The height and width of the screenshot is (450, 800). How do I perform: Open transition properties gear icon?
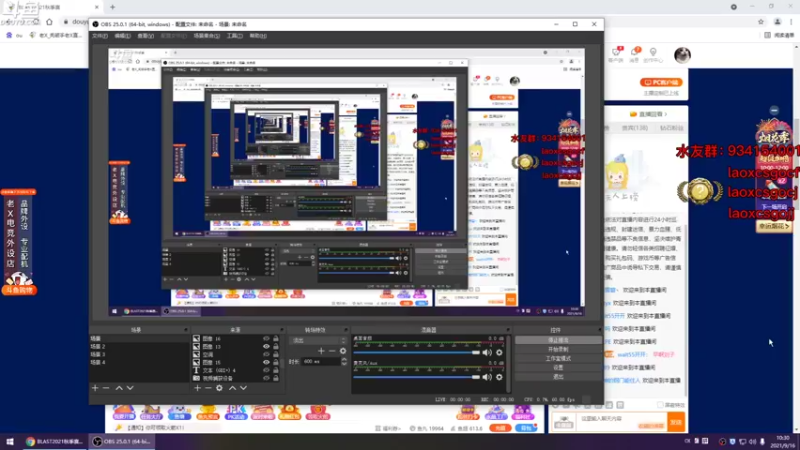pyautogui.click(x=343, y=351)
